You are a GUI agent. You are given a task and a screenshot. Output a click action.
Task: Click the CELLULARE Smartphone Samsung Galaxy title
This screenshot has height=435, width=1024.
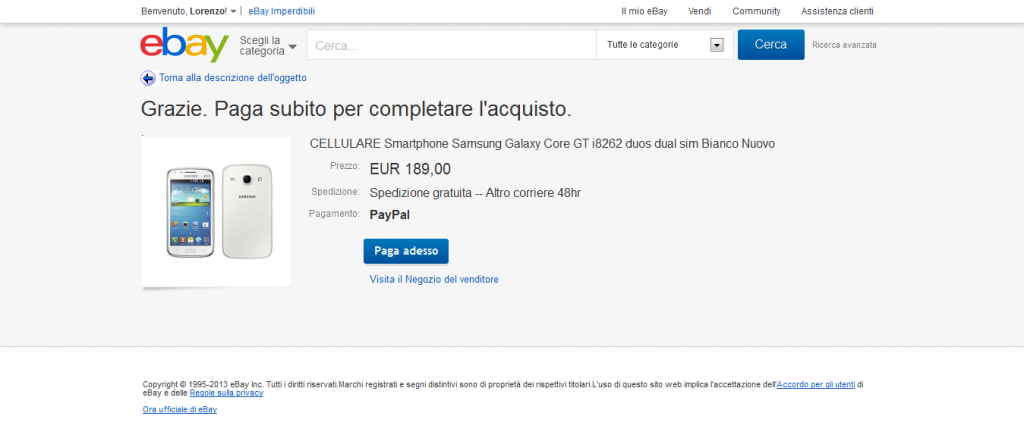[x=542, y=144]
